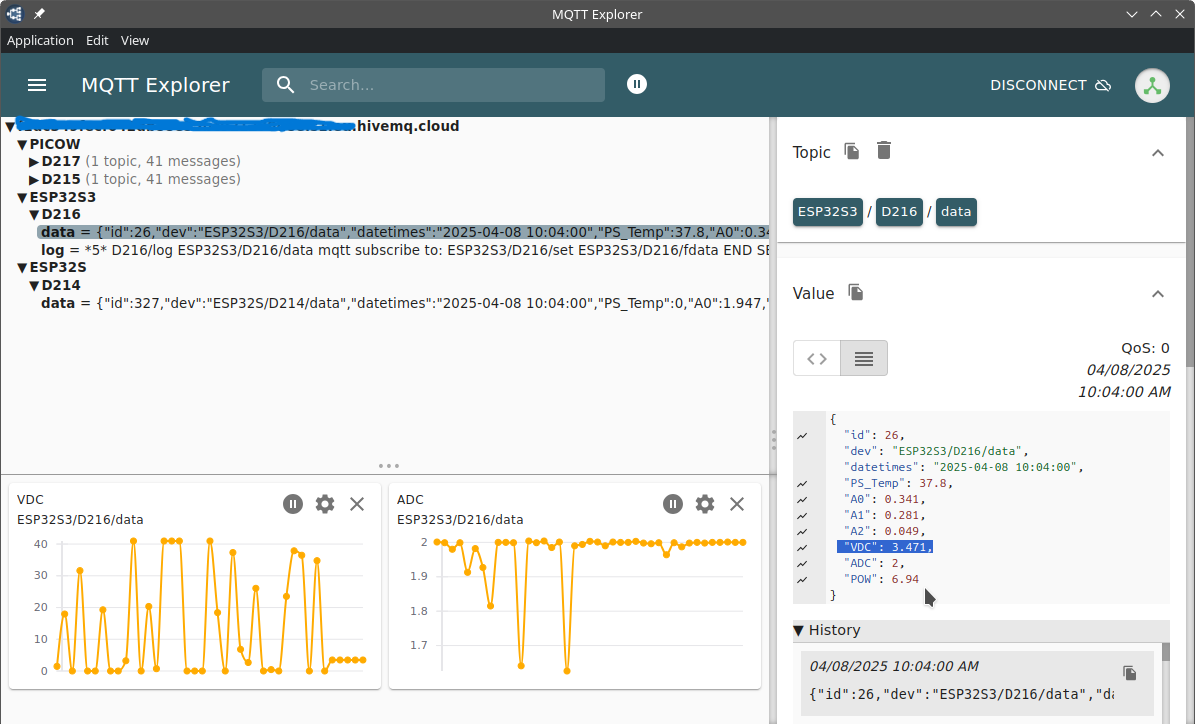Expand the D217 topic node
The height and width of the screenshot is (724, 1195).
(34, 162)
